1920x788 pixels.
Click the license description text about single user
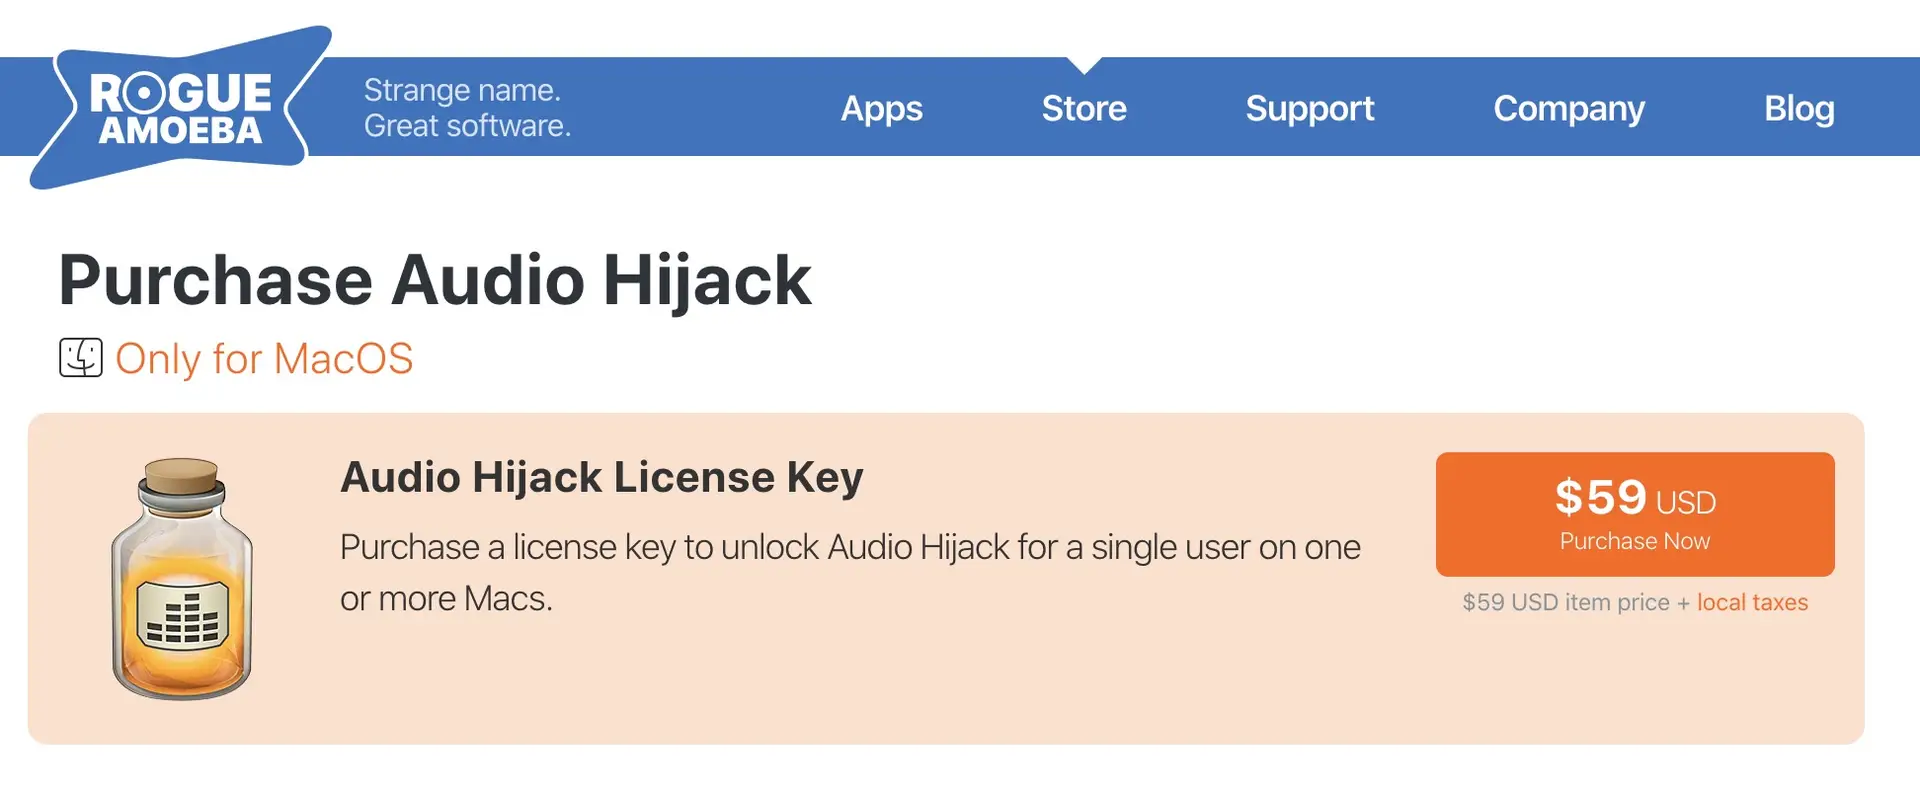[850, 572]
